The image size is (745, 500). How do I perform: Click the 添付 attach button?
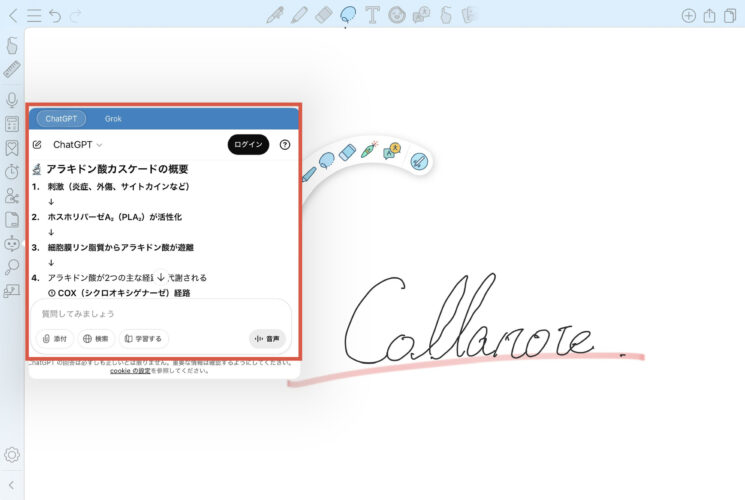click(55, 339)
